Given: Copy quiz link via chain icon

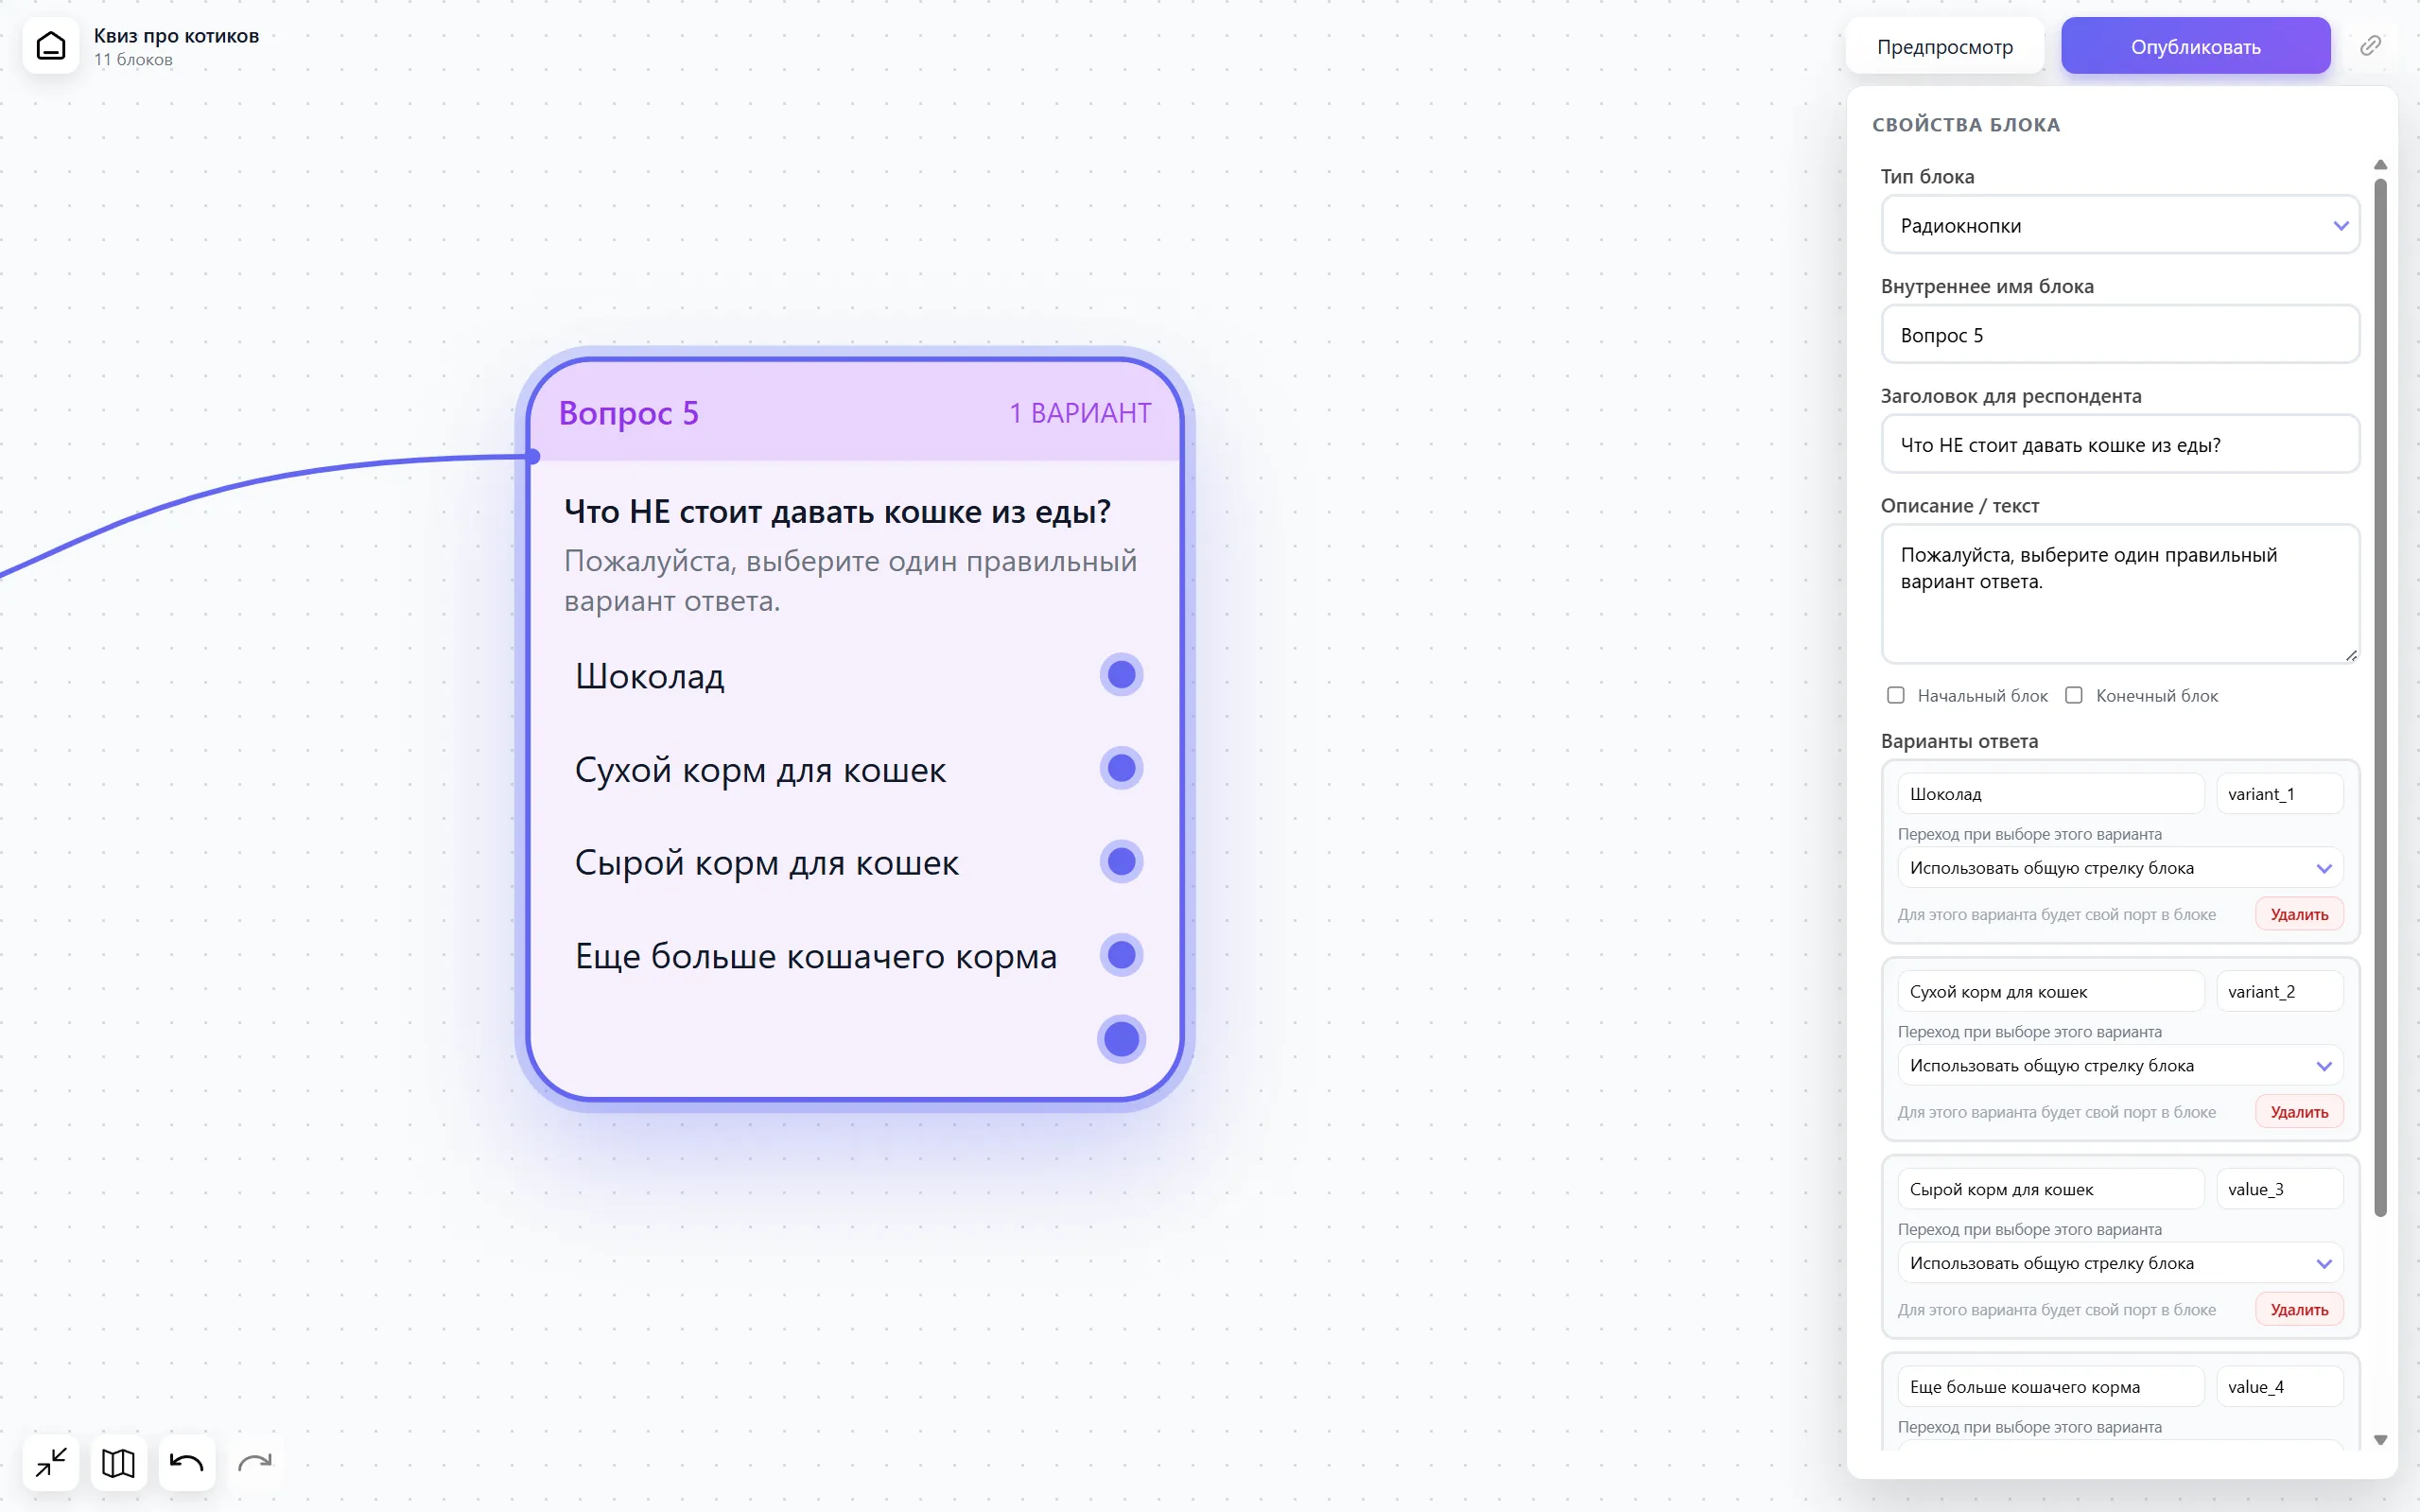Looking at the screenshot, I should 2369,46.
